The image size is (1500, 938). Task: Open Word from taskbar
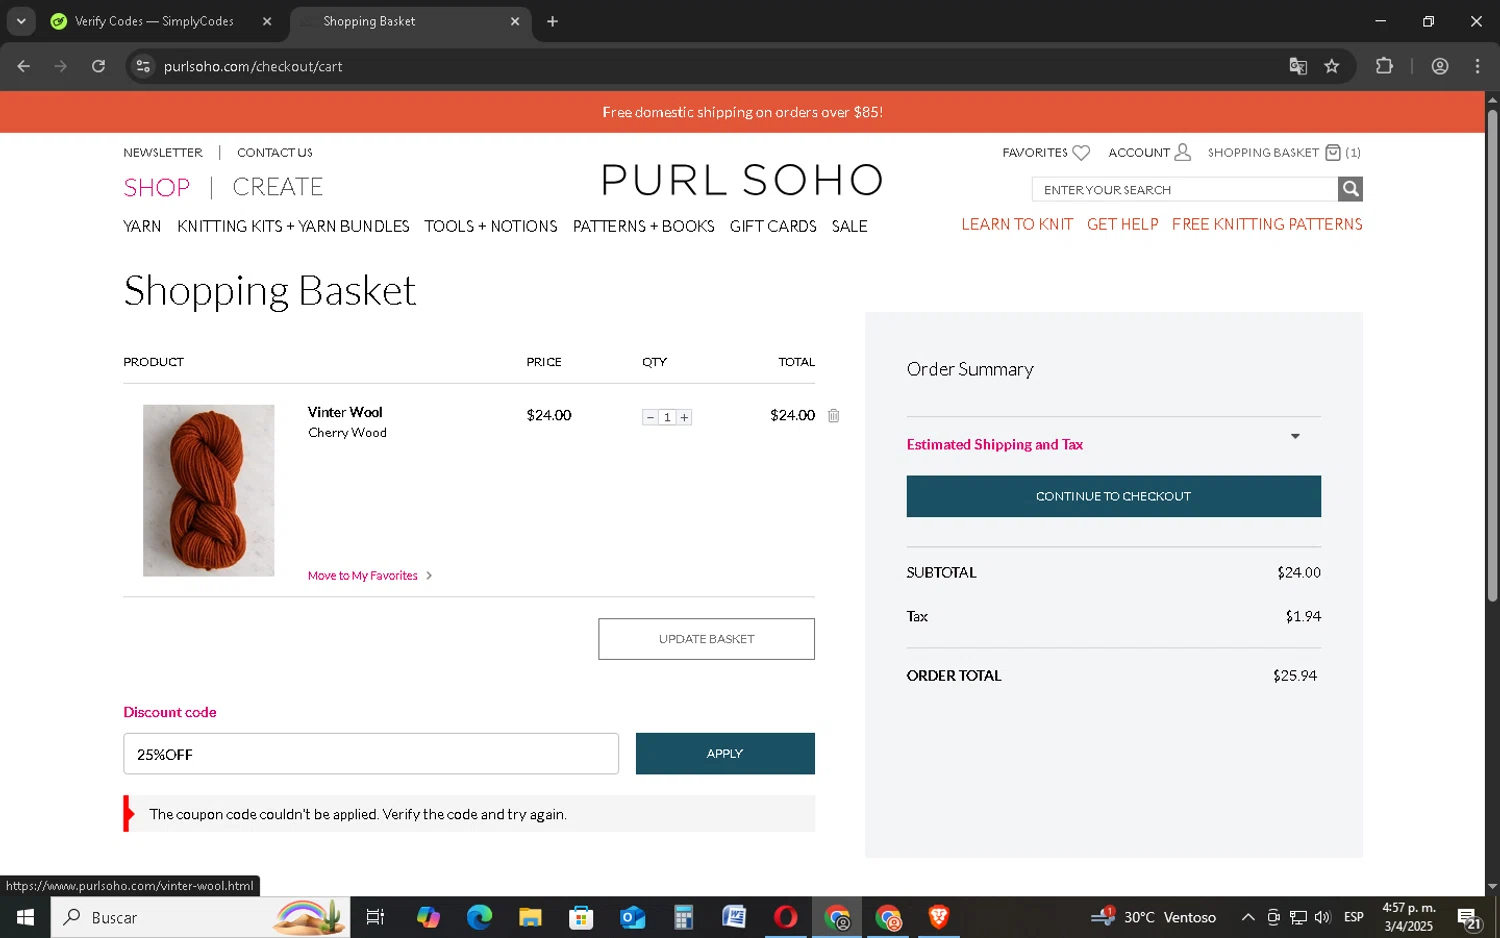click(734, 917)
